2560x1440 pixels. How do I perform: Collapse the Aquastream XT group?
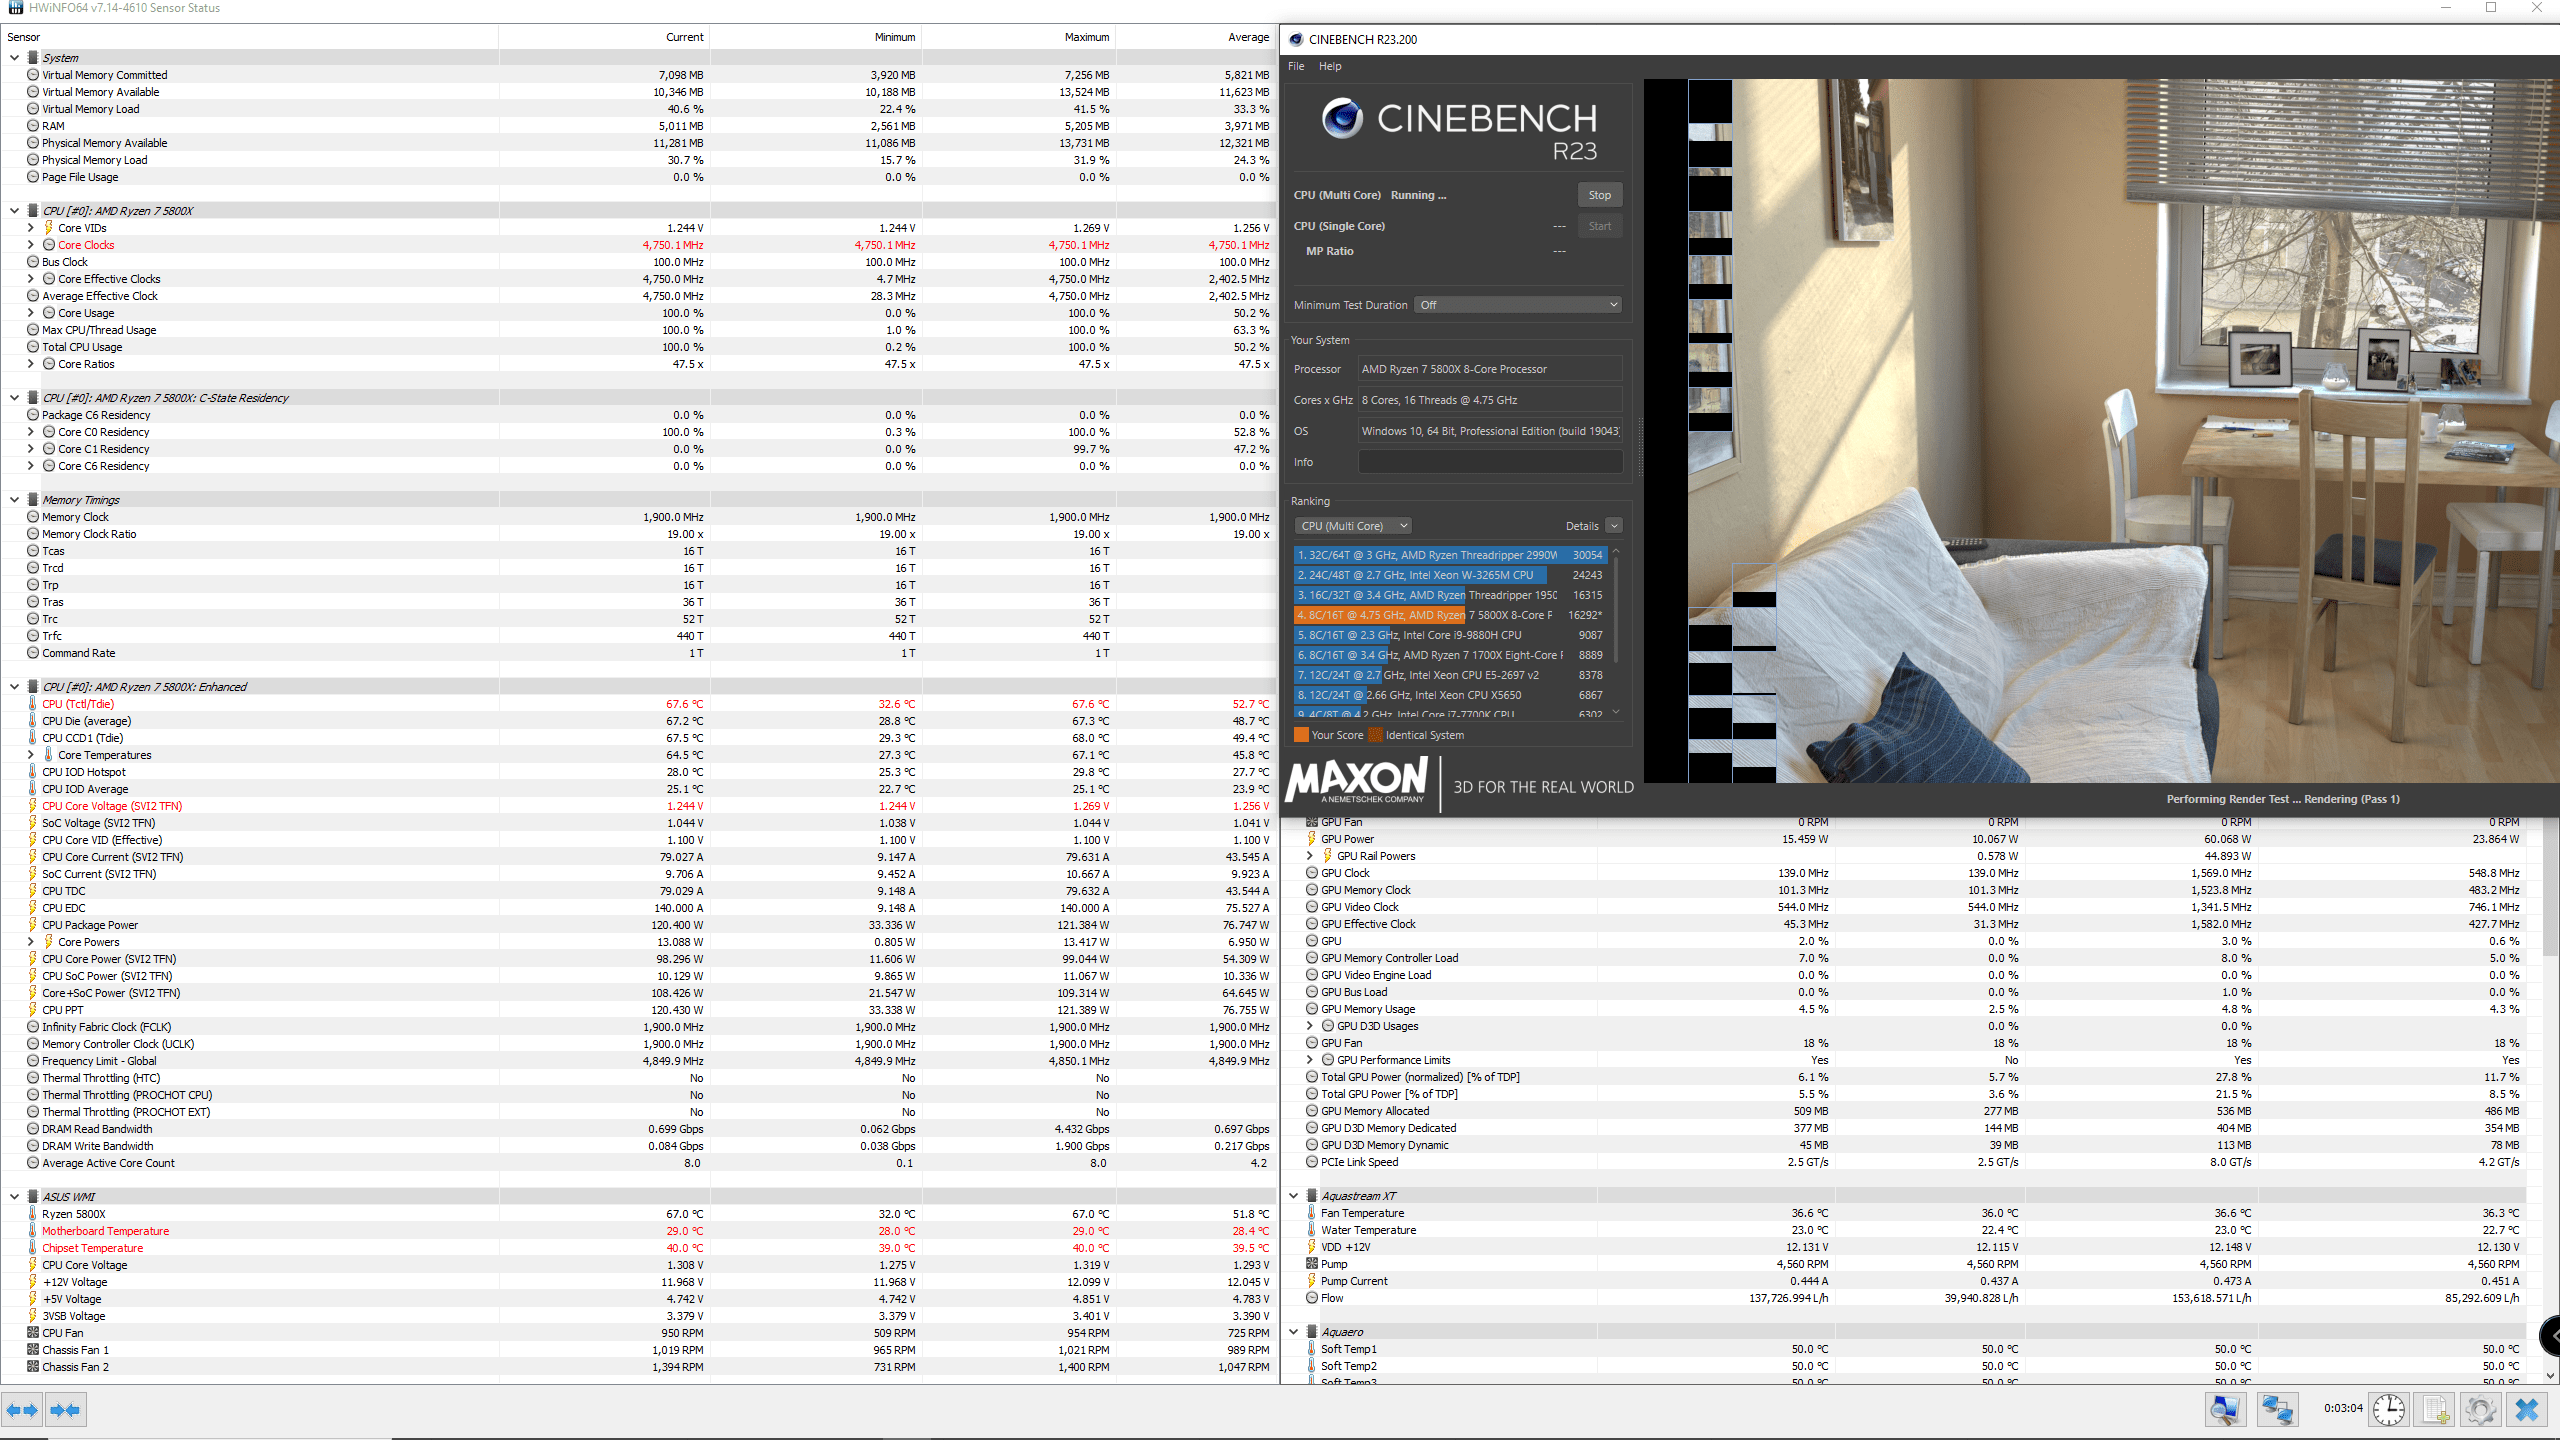pyautogui.click(x=1293, y=1196)
